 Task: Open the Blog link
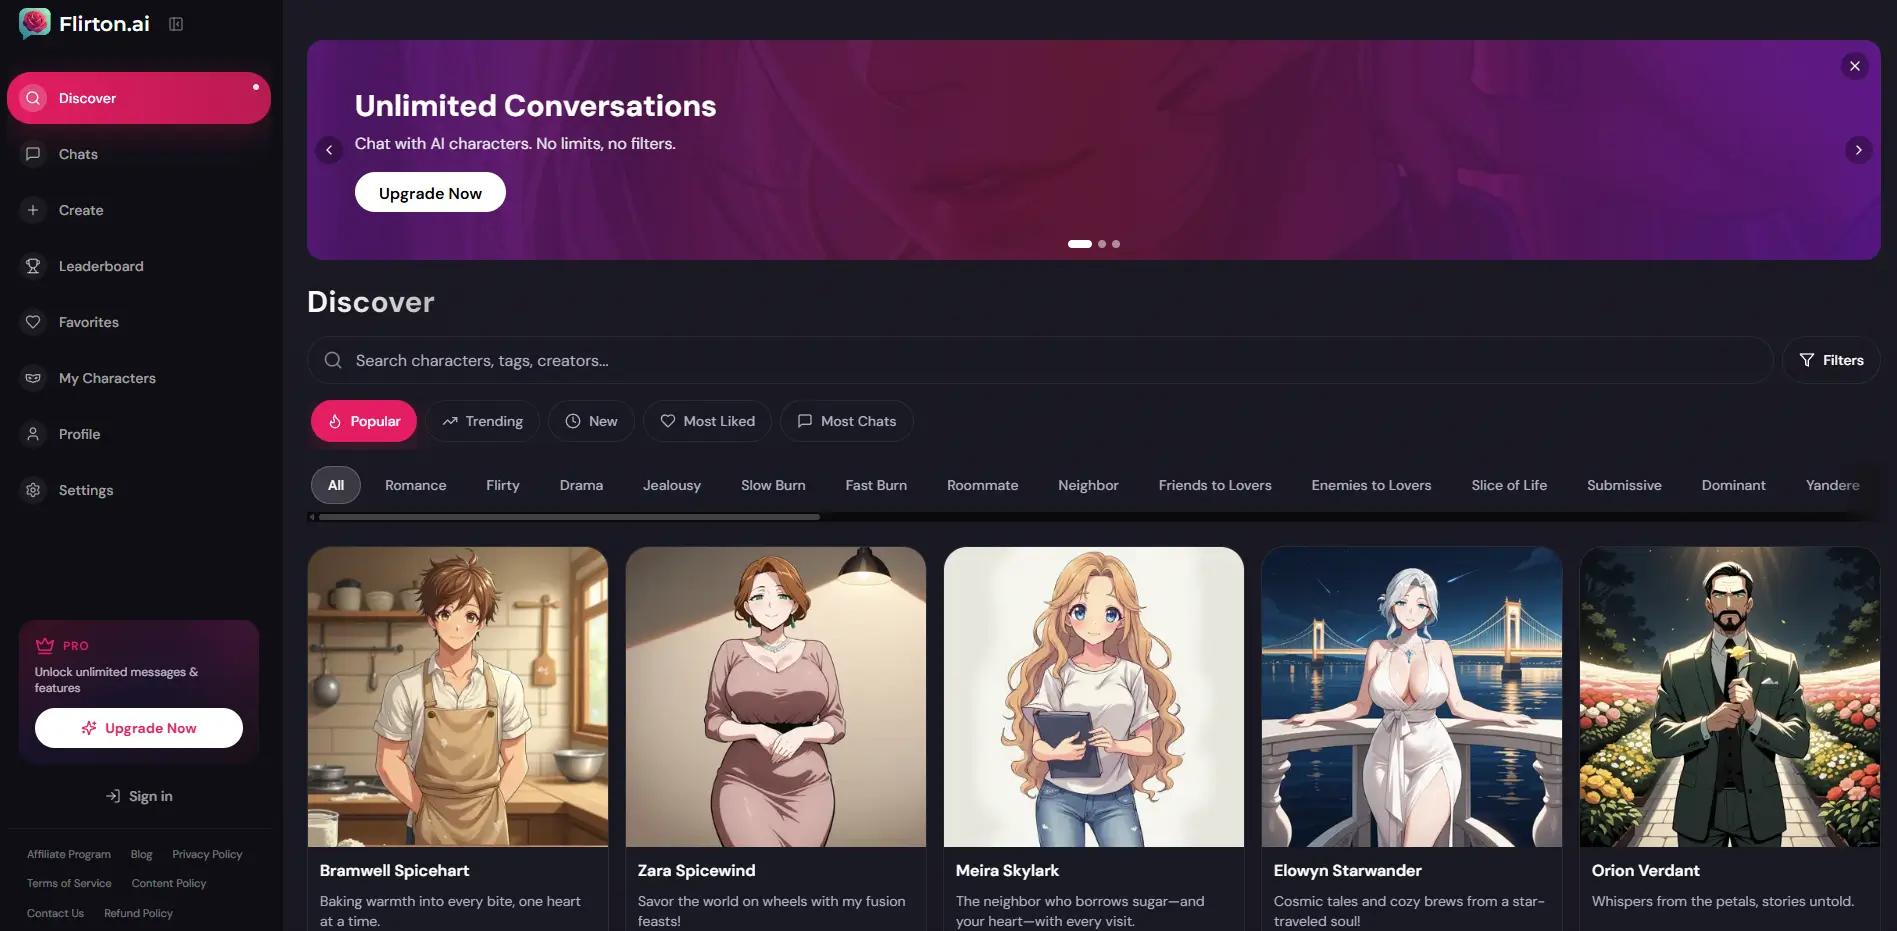[141, 854]
